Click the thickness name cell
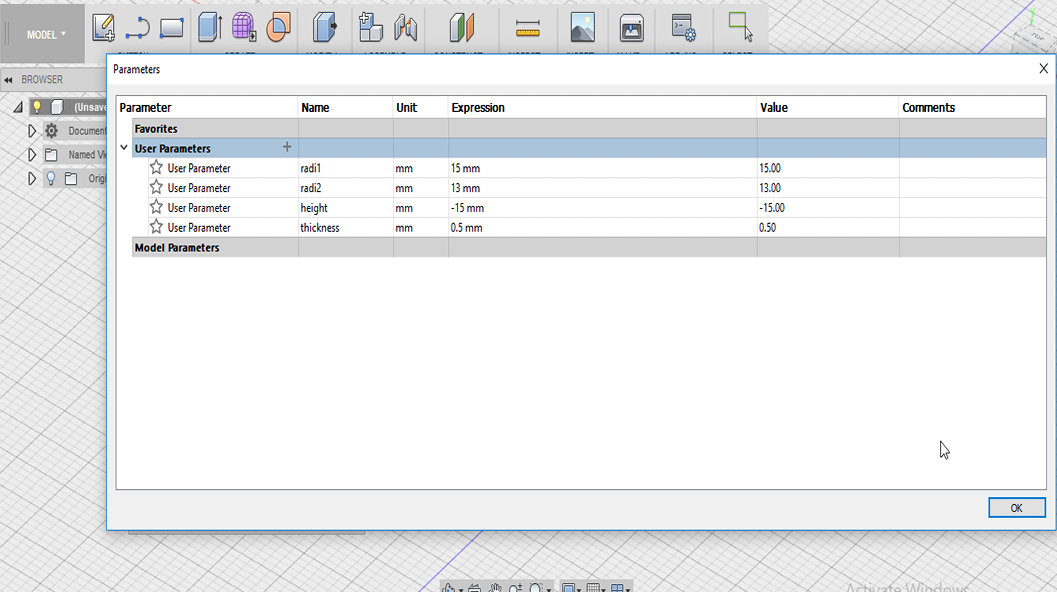This screenshot has height=592, width=1057. tap(345, 228)
